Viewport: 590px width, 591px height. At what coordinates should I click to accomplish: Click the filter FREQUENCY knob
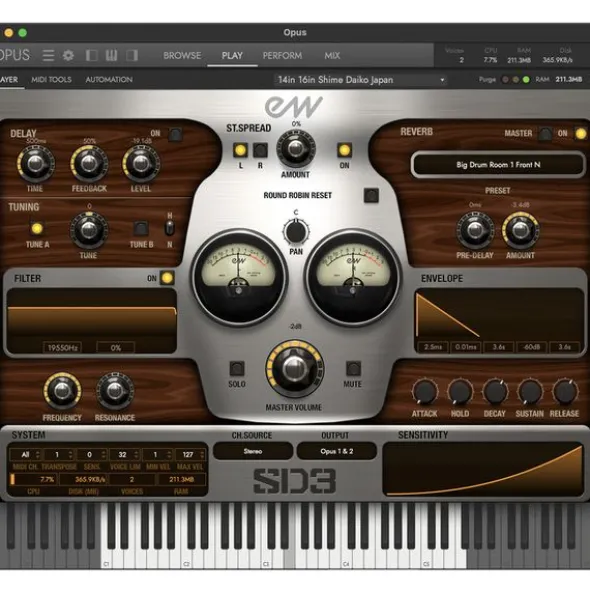[x=62, y=392]
